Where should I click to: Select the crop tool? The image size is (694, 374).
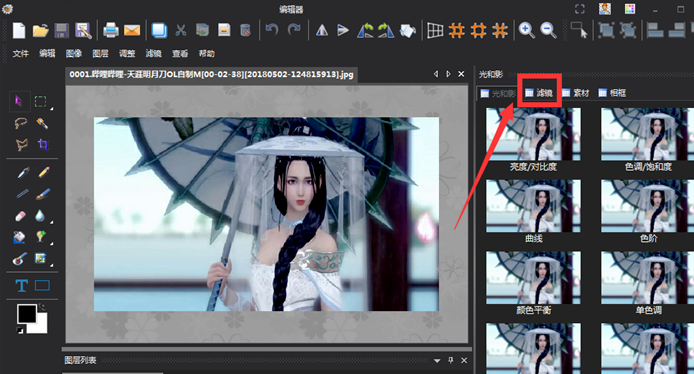[x=43, y=144]
